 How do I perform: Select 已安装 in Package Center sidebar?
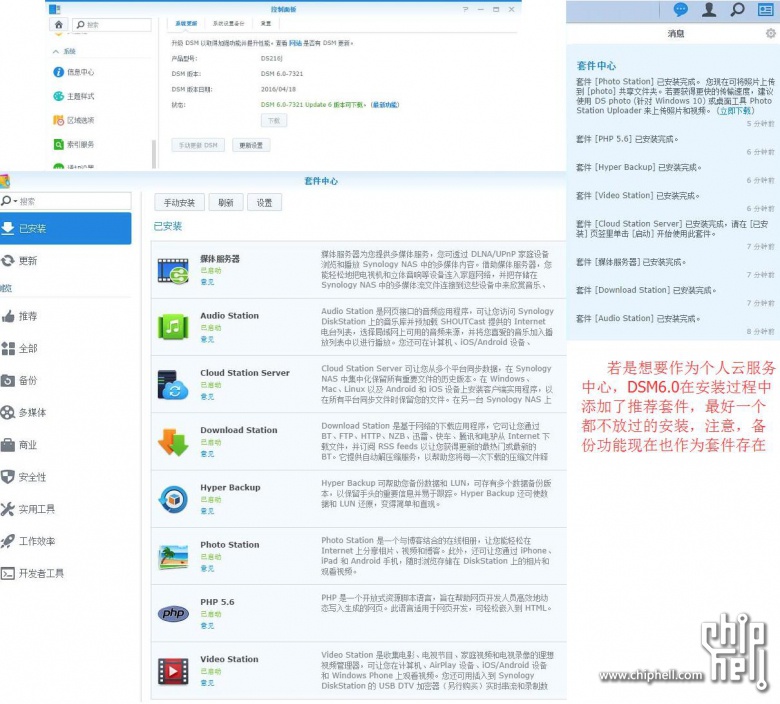tap(66, 228)
